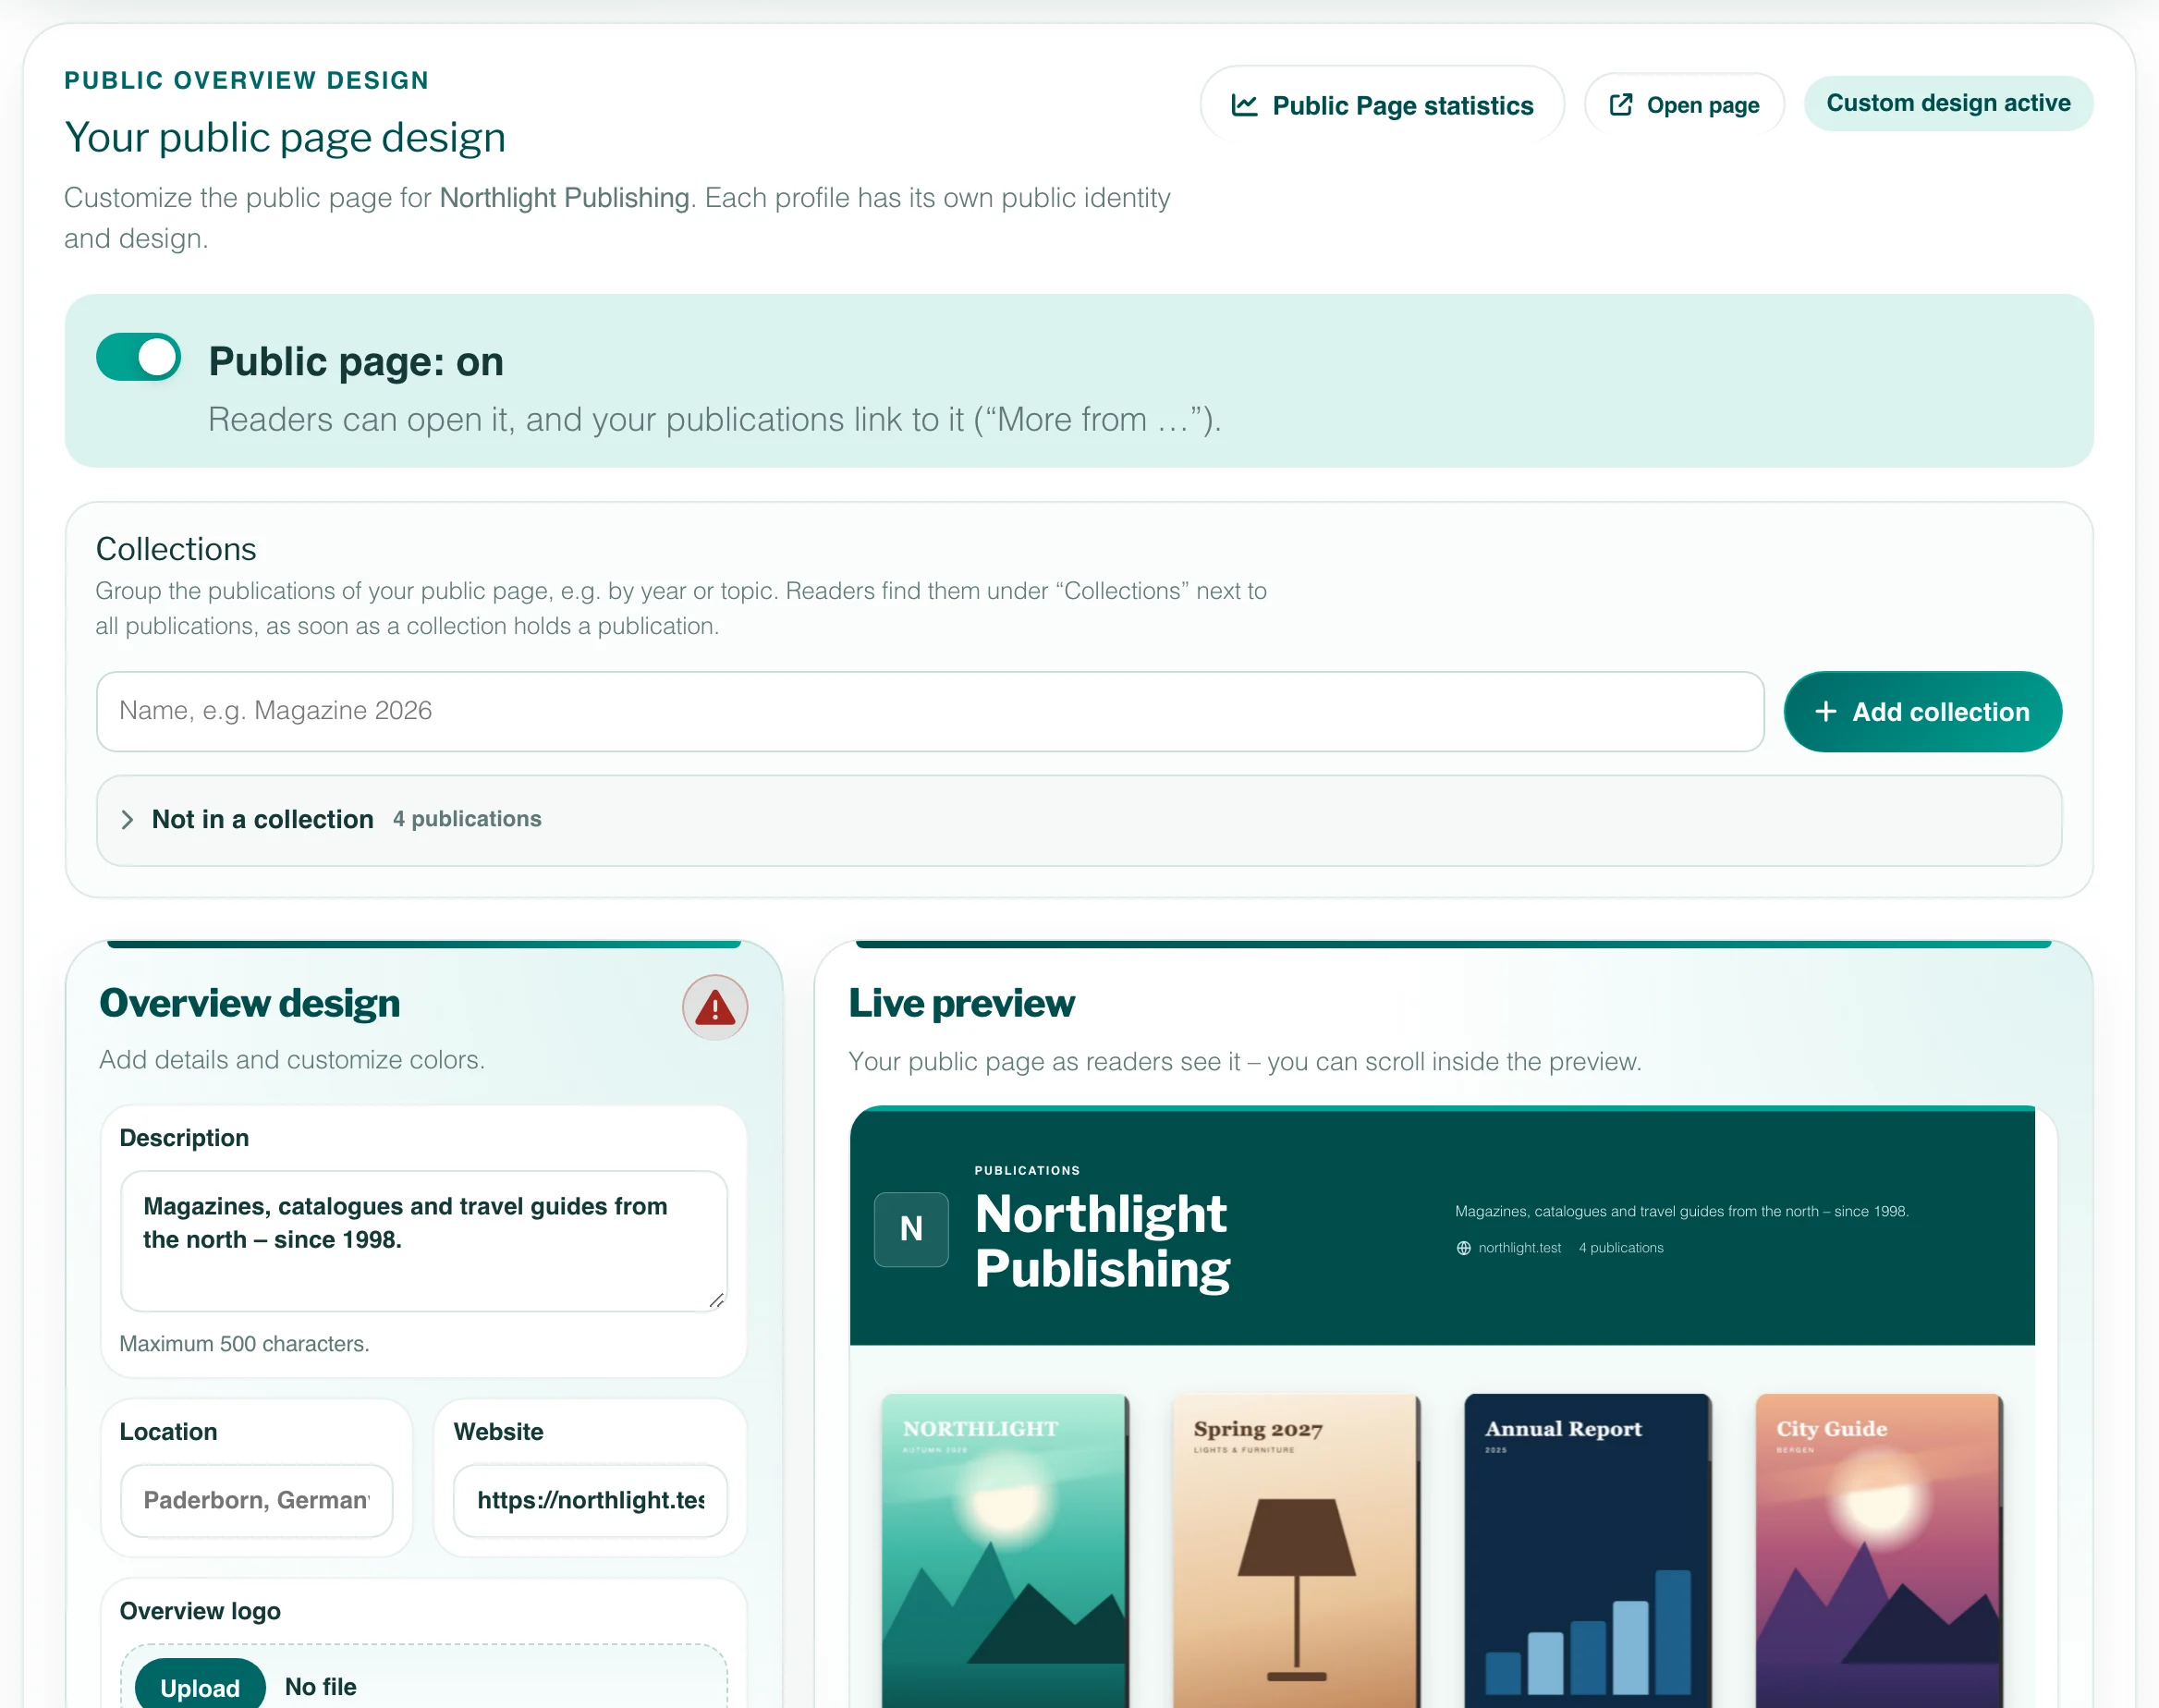The height and width of the screenshot is (1708, 2159).
Task: Click the textarea resize handle in Description
Action: (717, 1300)
